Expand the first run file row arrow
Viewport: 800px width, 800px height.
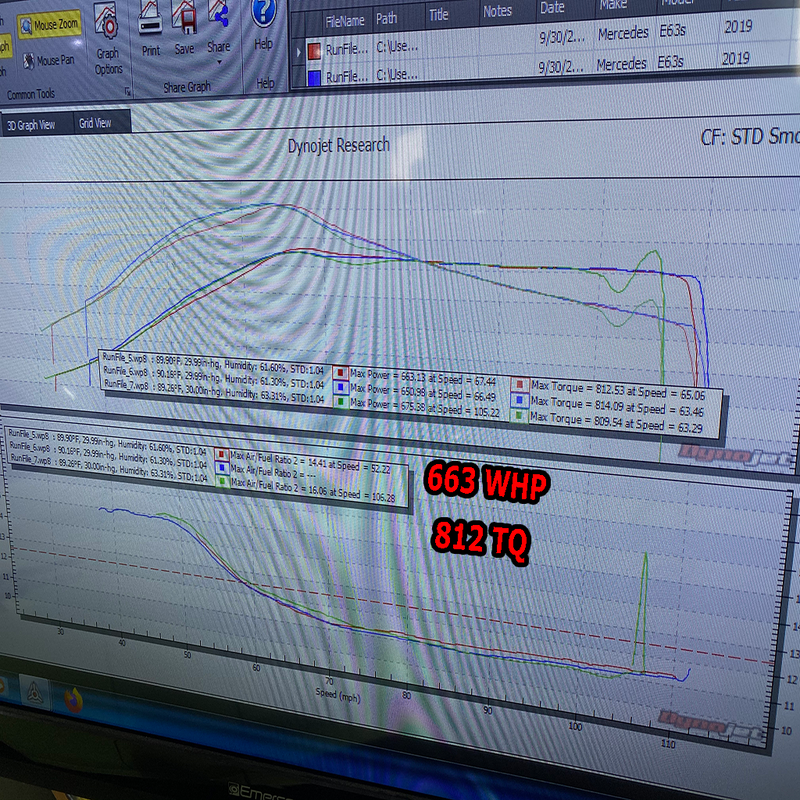[298, 49]
